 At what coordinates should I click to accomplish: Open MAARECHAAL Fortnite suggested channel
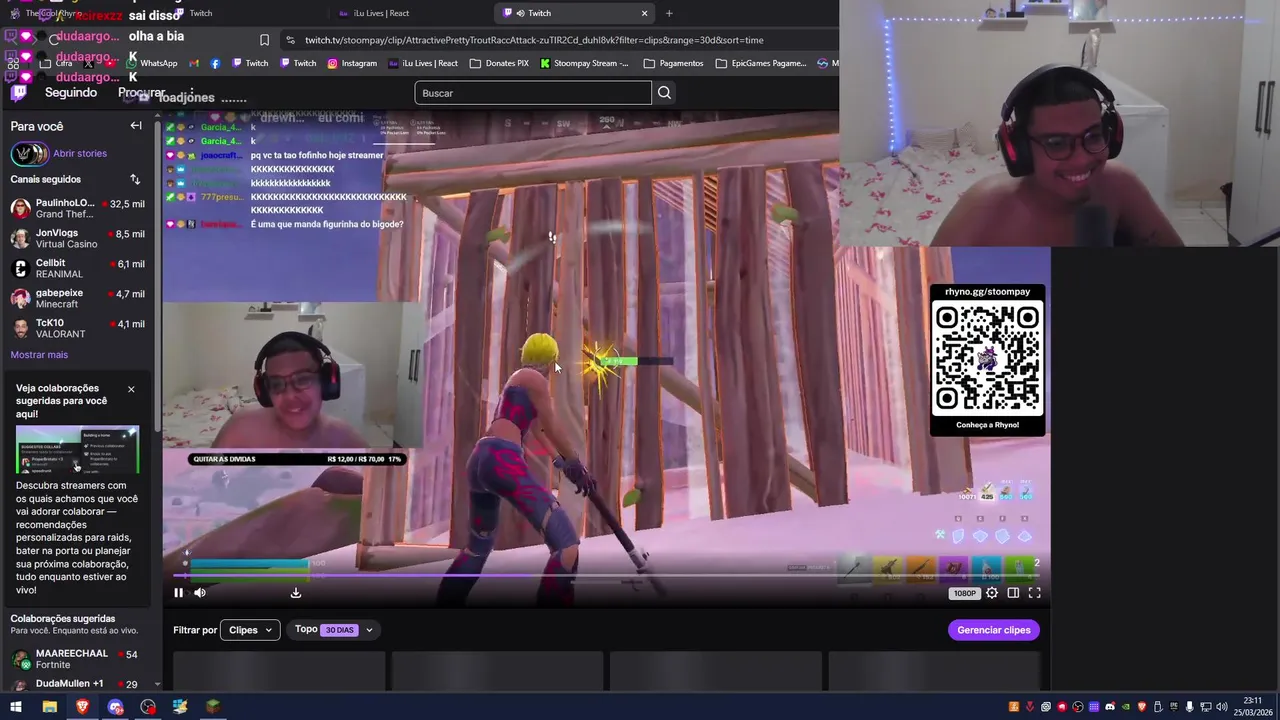click(77, 659)
